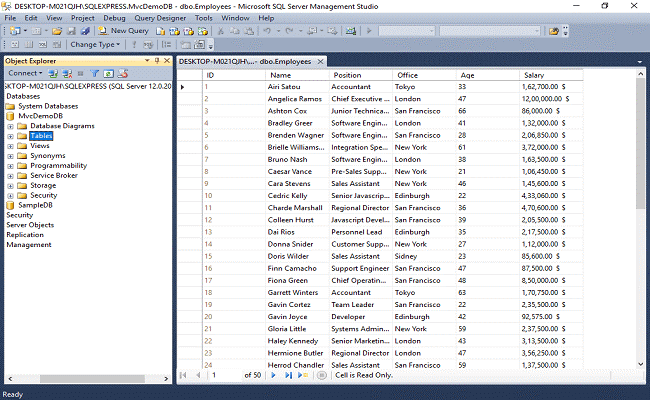Jump to the last record
This screenshot has height=400, width=650.
288,375
